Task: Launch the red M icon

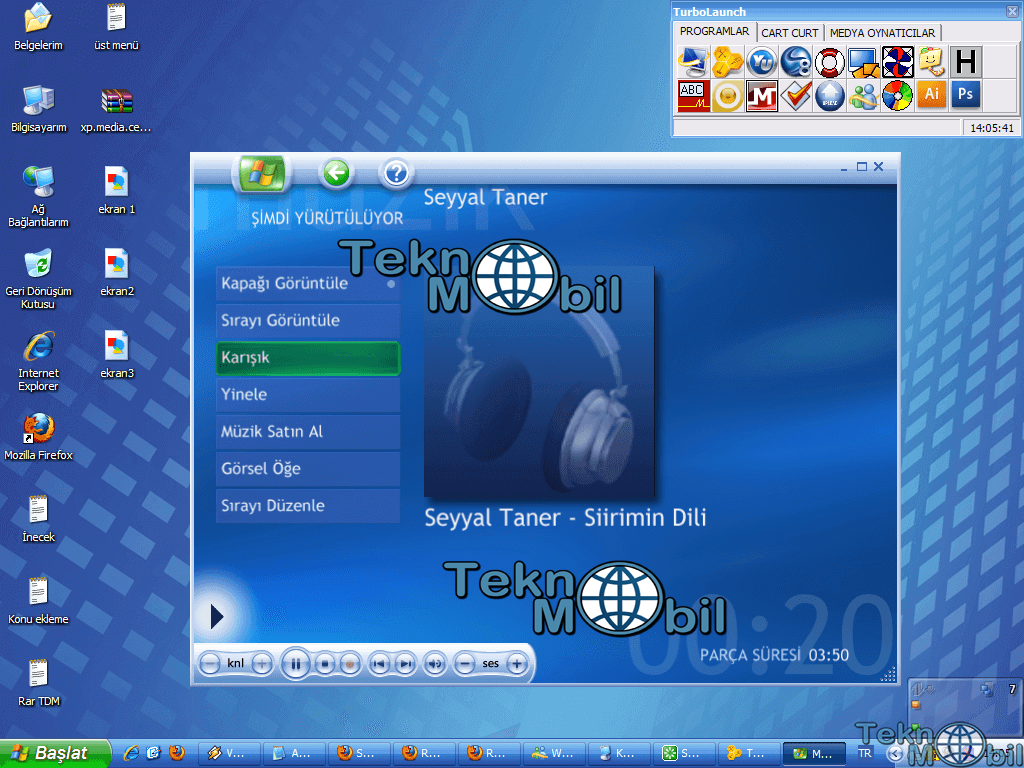Action: [x=761, y=96]
